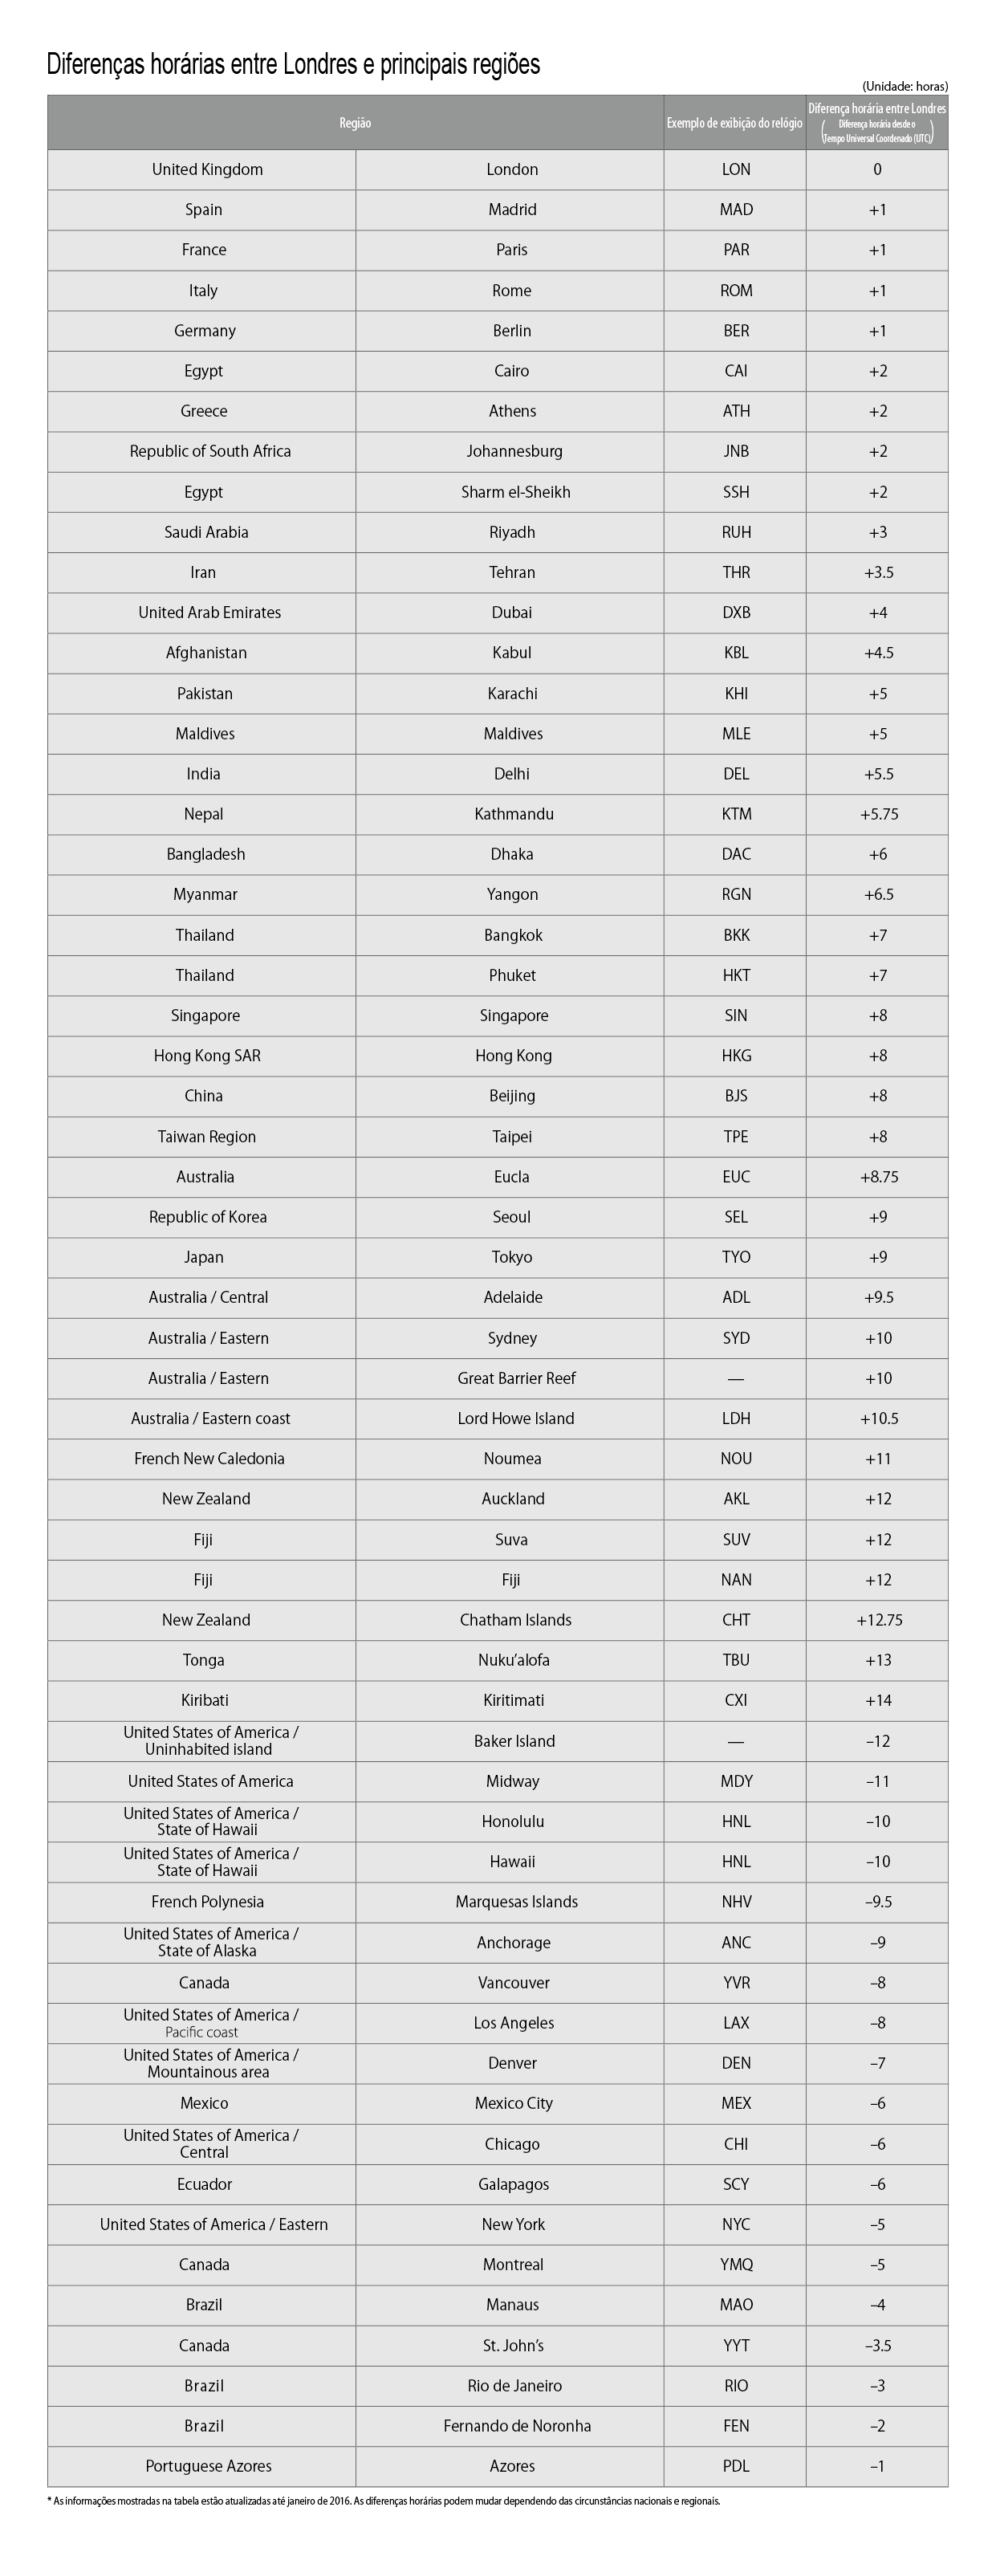Select the 'Galapagos' city cell
996x2560 pixels.
[514, 2184]
